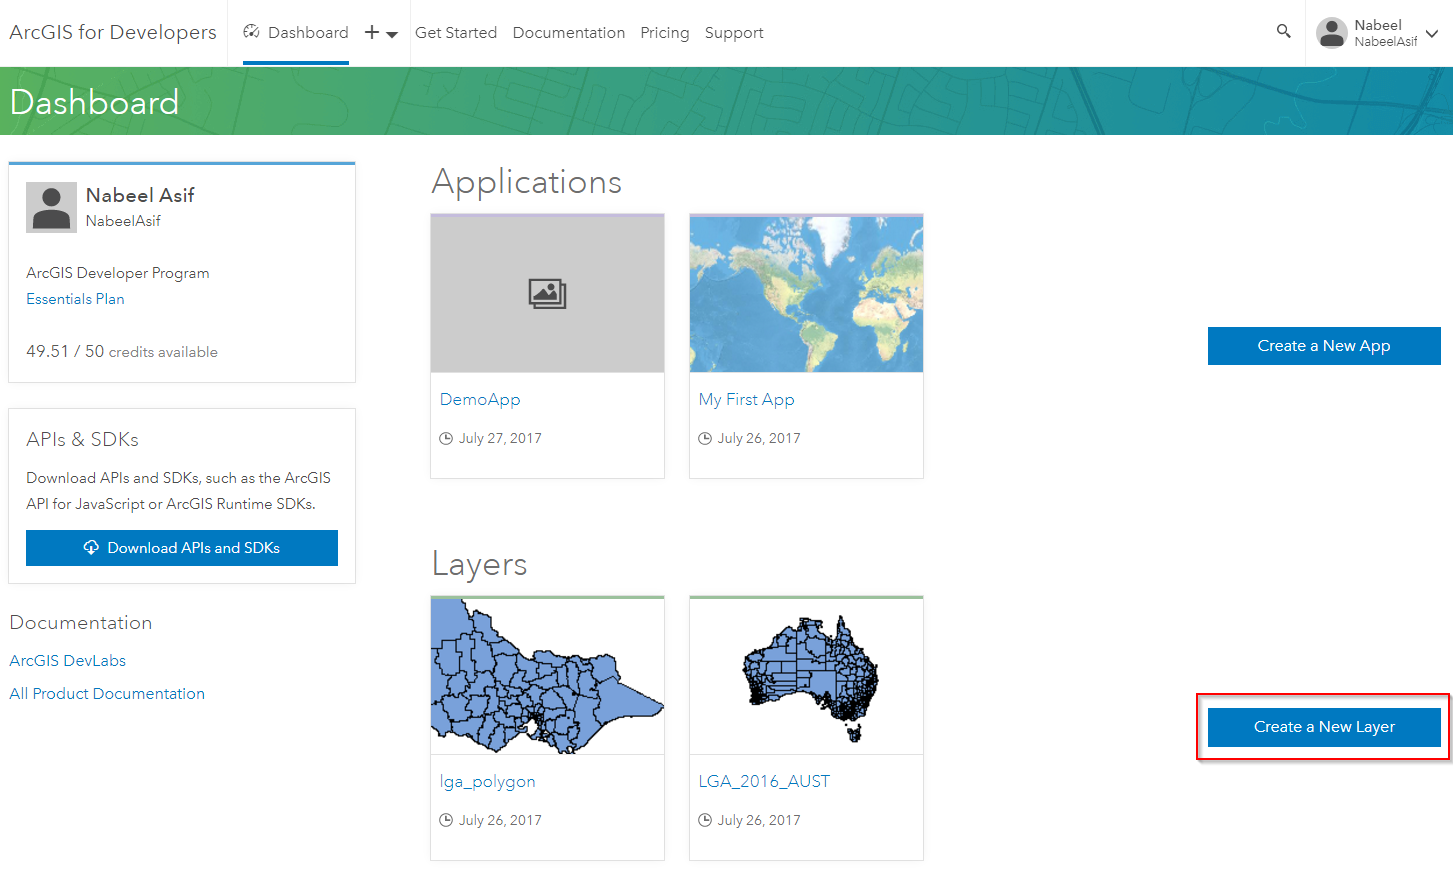Click Download APIs and SDKs button
The width and height of the screenshot is (1453, 873).
182,548
